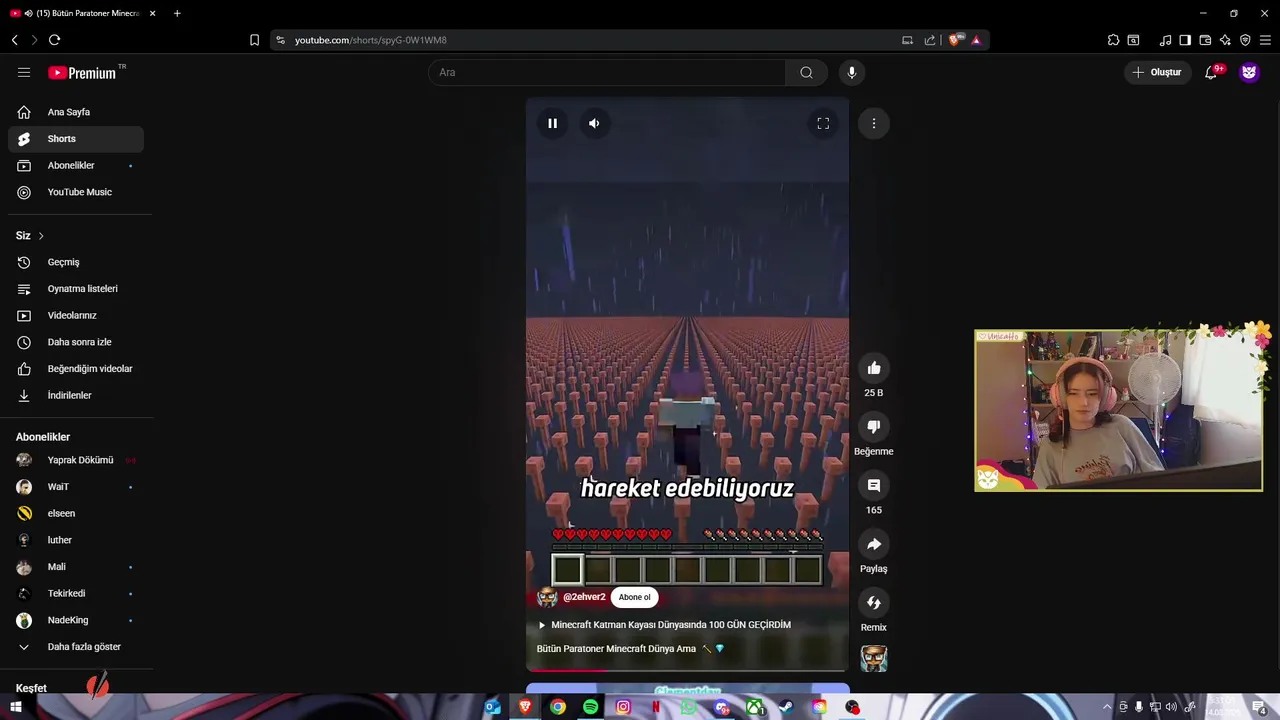Bookmark this page icon
The width and height of the screenshot is (1280, 720).
tap(254, 40)
